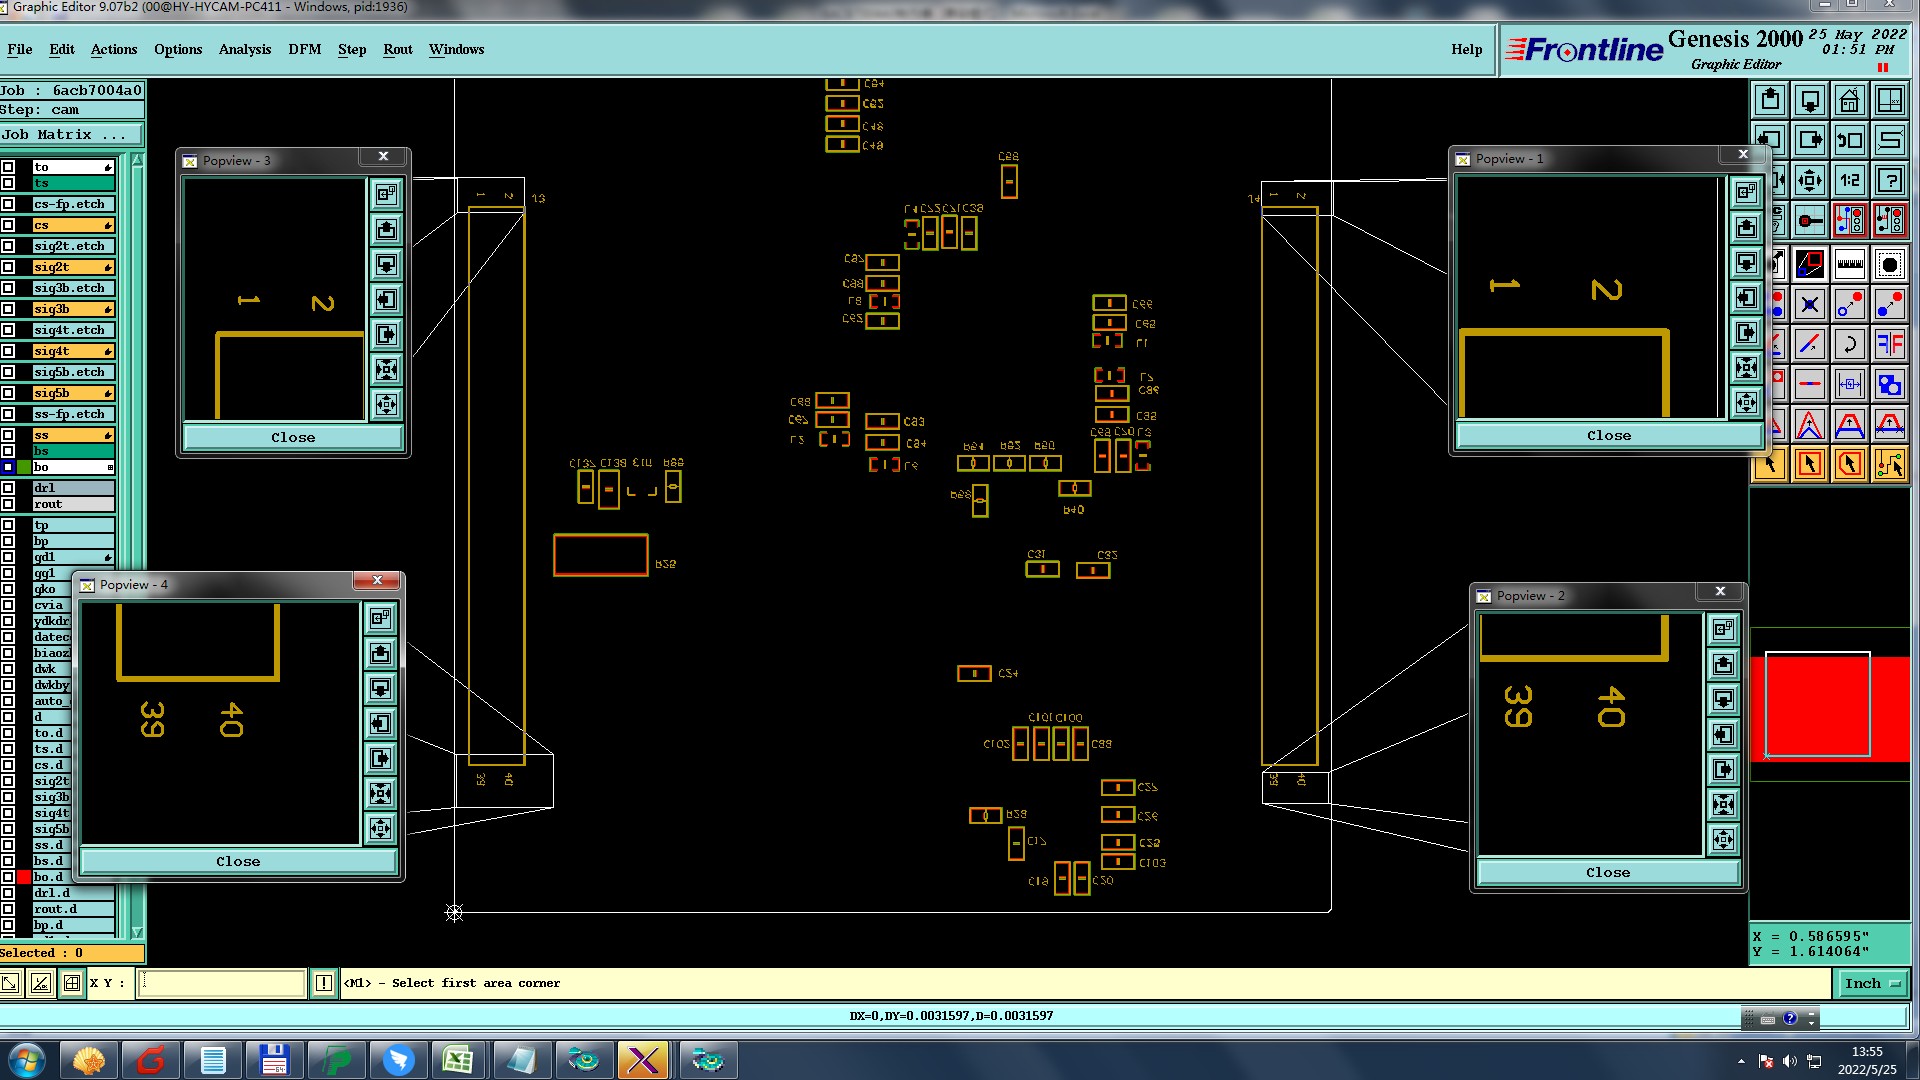This screenshot has height=1080, width=1920.
Task: Click the mirror F tool icon
Action: pos(1890,345)
